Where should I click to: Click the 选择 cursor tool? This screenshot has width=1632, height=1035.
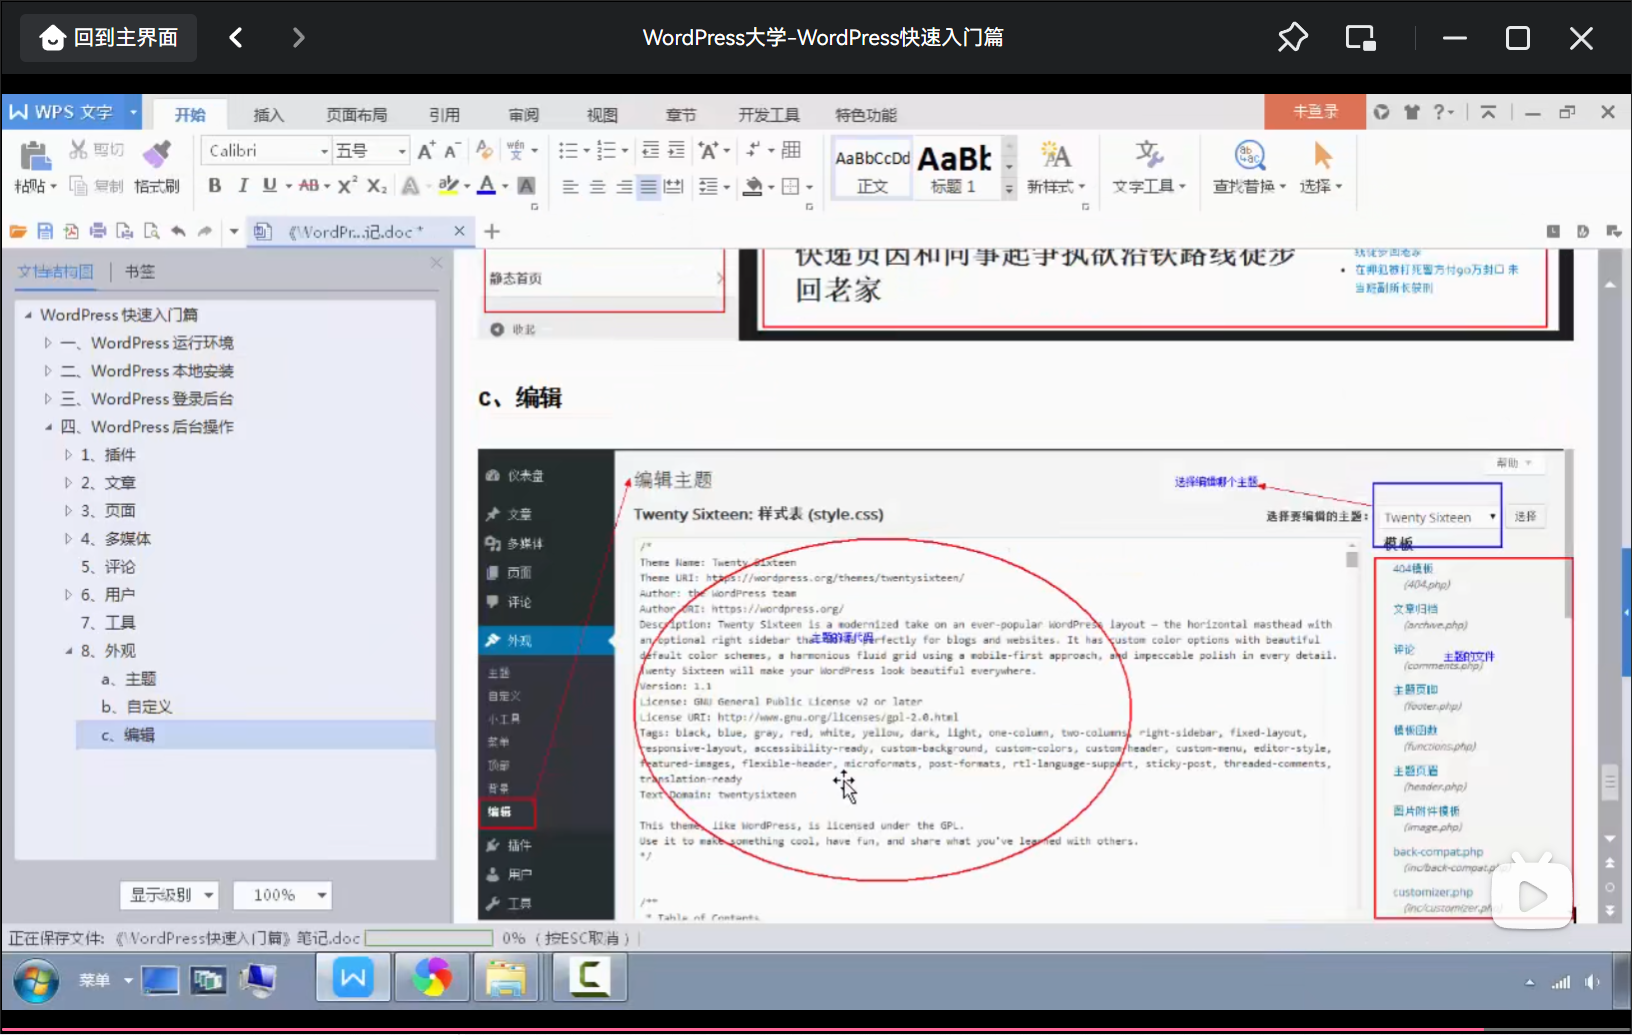pos(1321,167)
